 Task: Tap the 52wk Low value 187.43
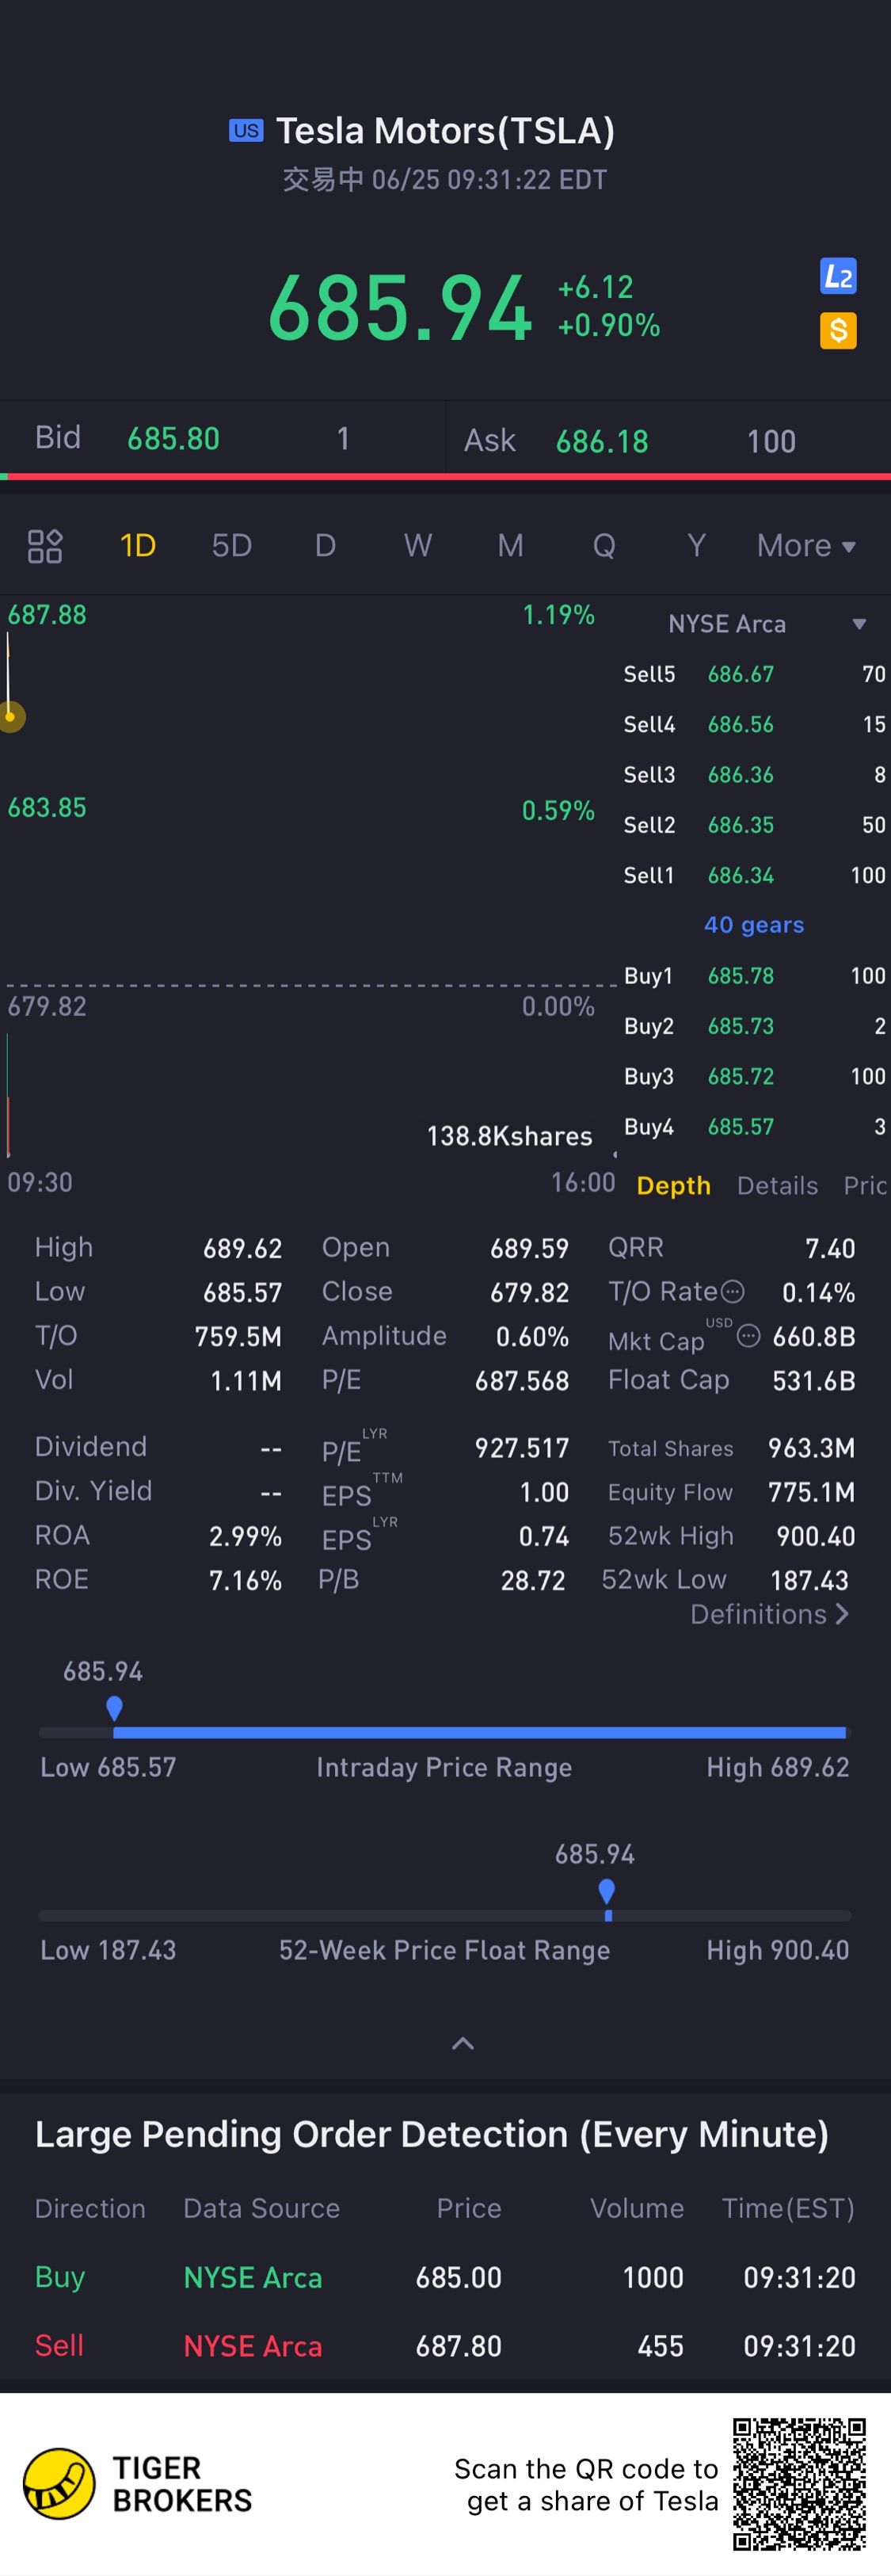[x=809, y=1581]
